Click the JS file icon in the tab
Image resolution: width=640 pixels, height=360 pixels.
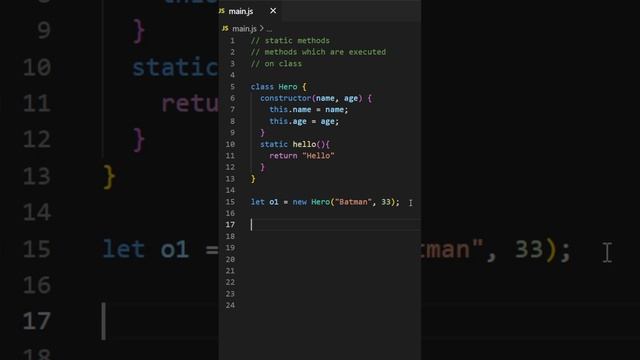click(x=222, y=11)
